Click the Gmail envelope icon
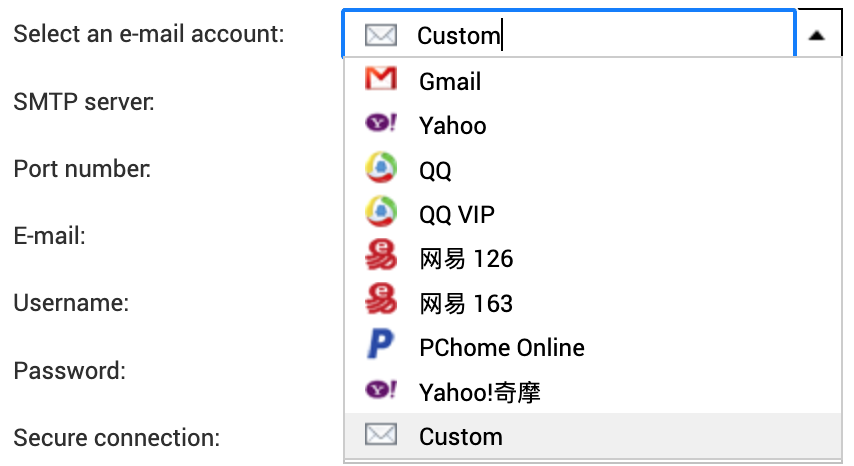This screenshot has width=854, height=466. 380,80
